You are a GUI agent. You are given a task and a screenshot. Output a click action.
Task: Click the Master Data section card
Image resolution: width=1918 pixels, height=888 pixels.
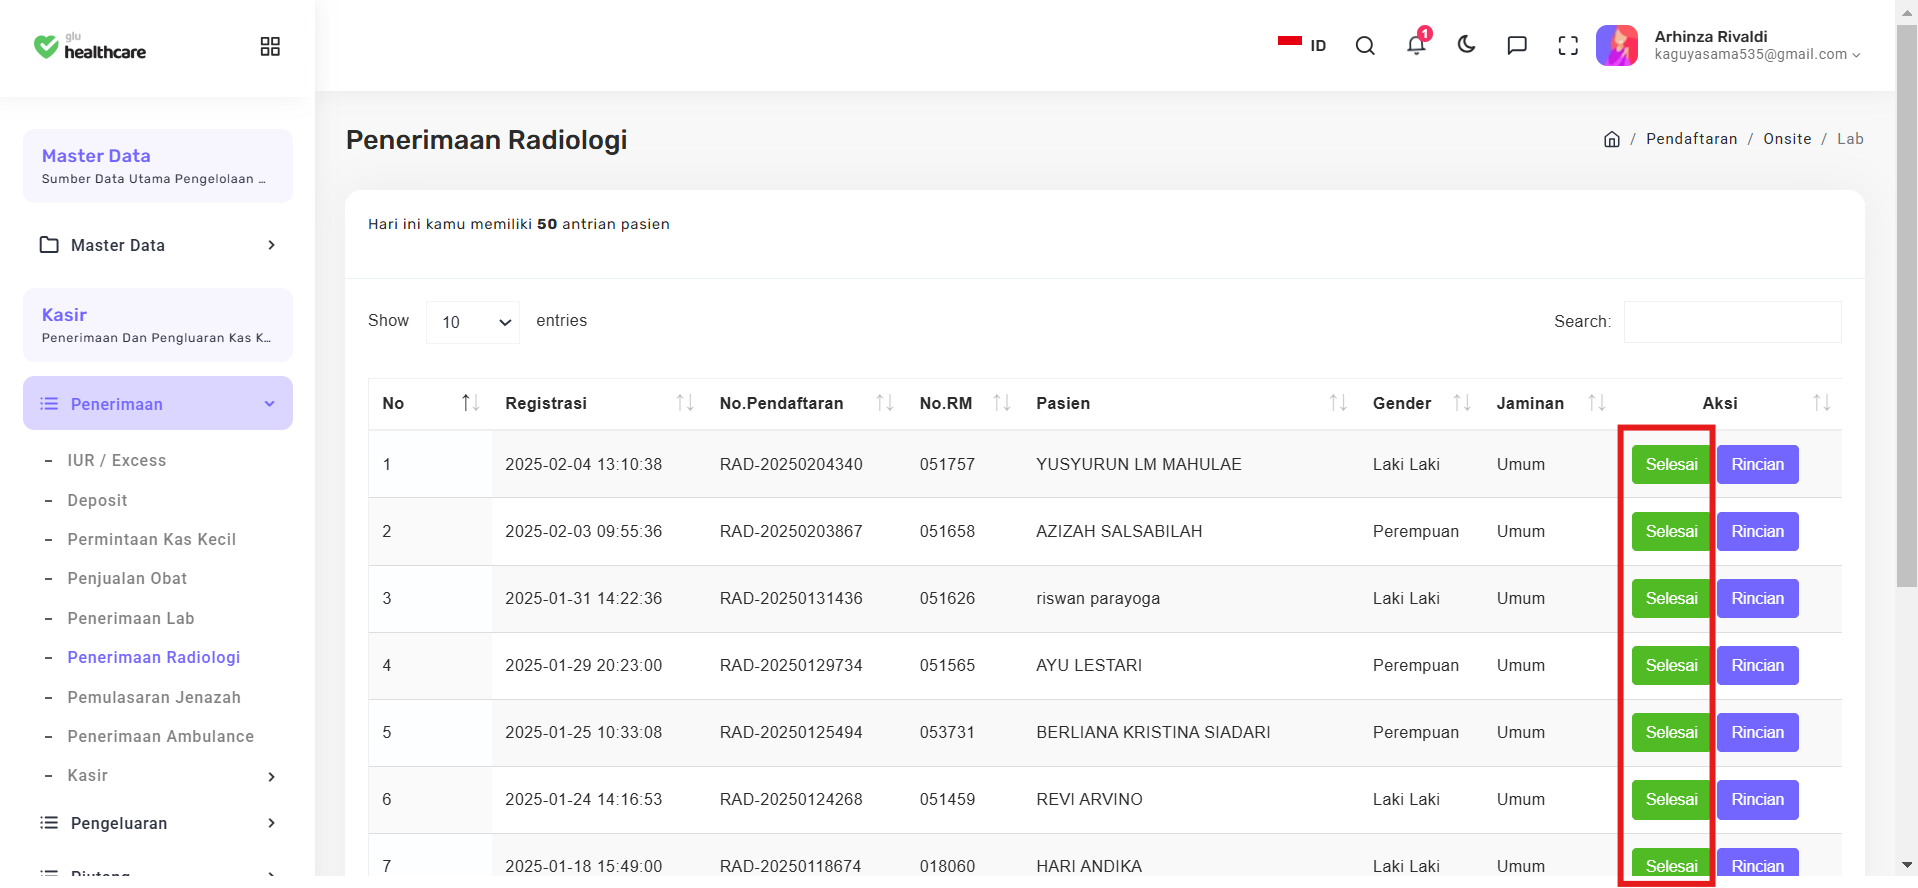point(158,166)
